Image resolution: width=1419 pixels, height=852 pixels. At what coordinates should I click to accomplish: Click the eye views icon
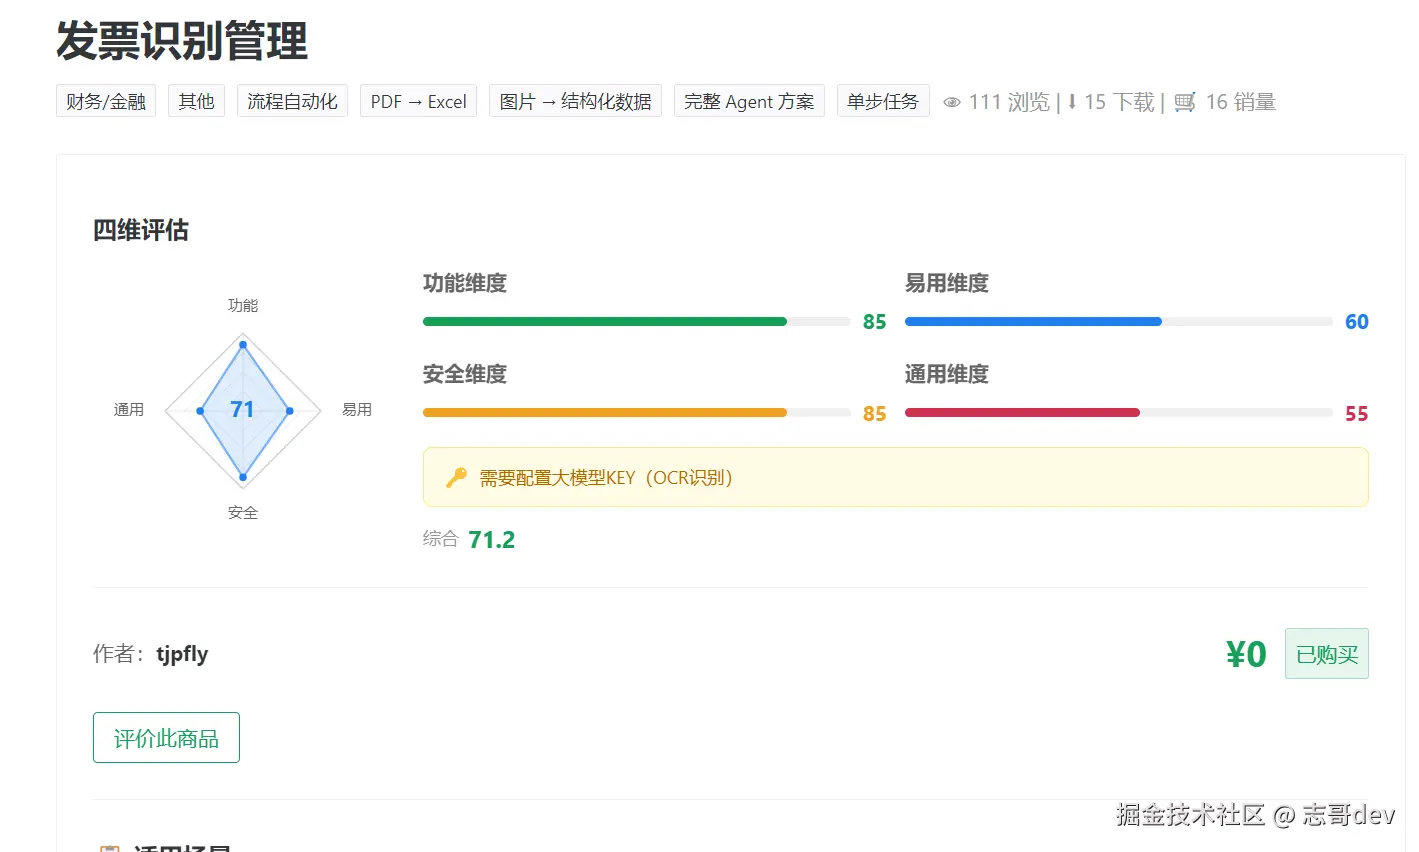pos(952,102)
